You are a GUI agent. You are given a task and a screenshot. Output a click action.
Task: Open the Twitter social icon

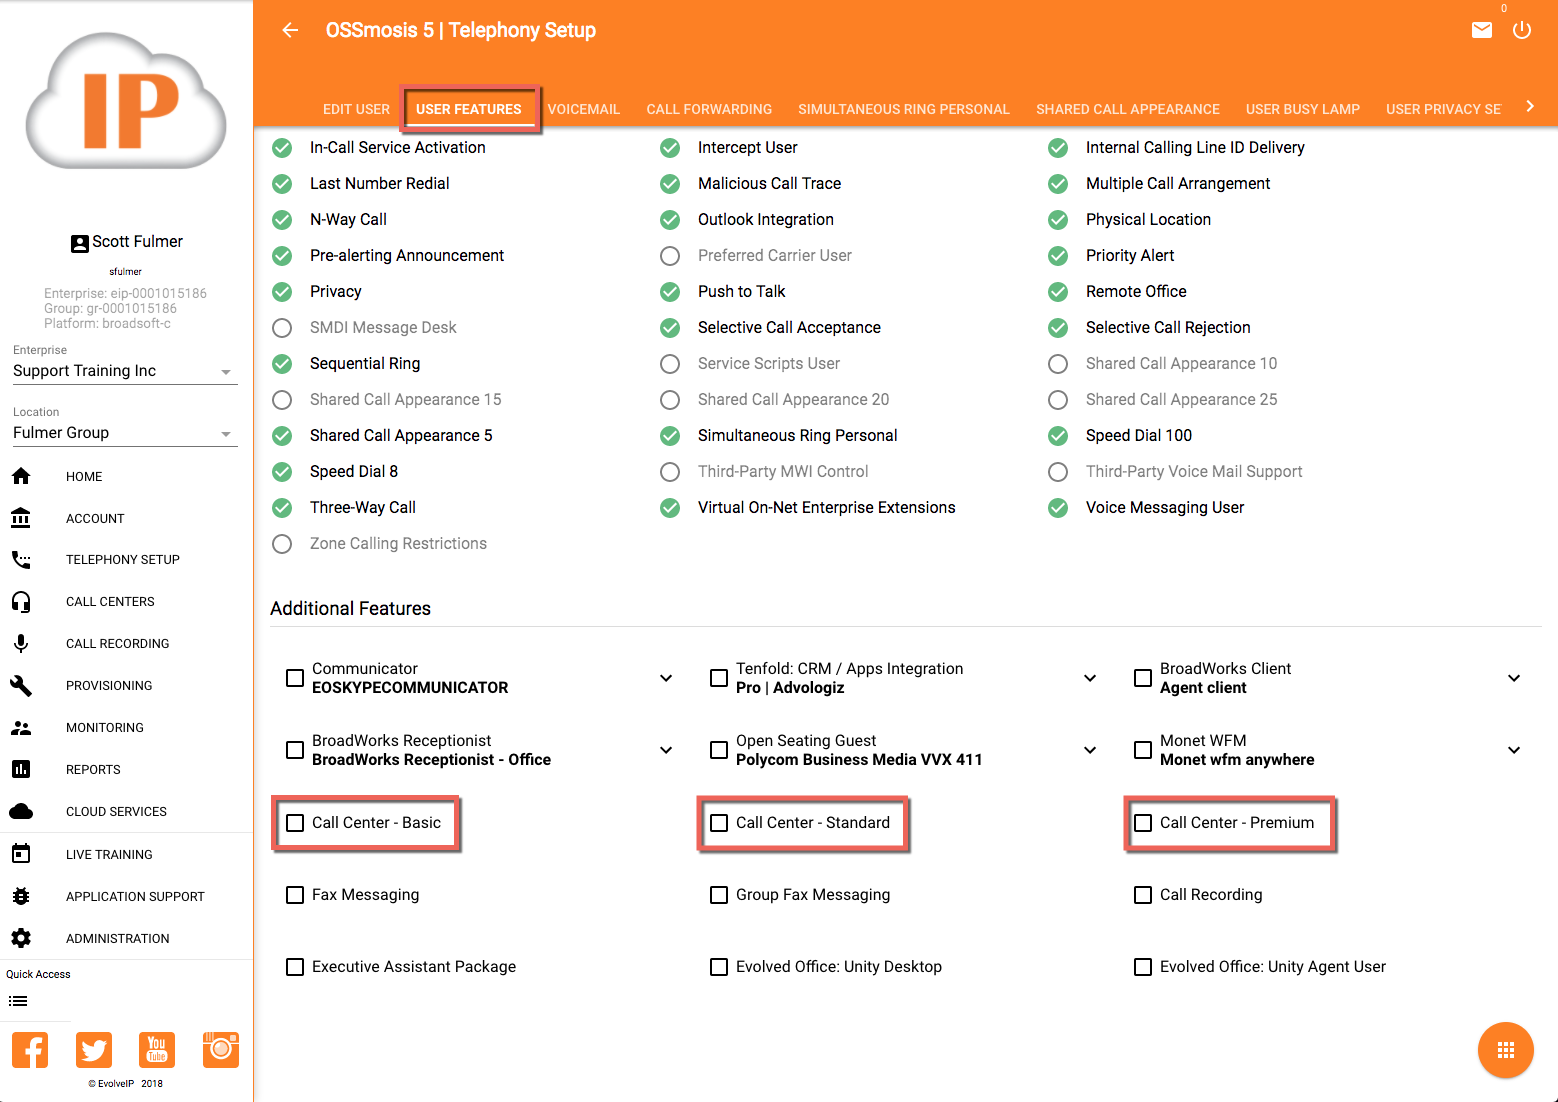click(x=94, y=1050)
